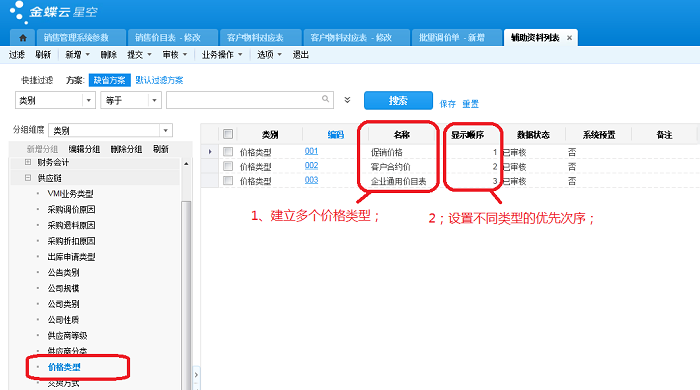700x390 pixels.
Task: Click 删除 in the toolbar
Action: 108,54
